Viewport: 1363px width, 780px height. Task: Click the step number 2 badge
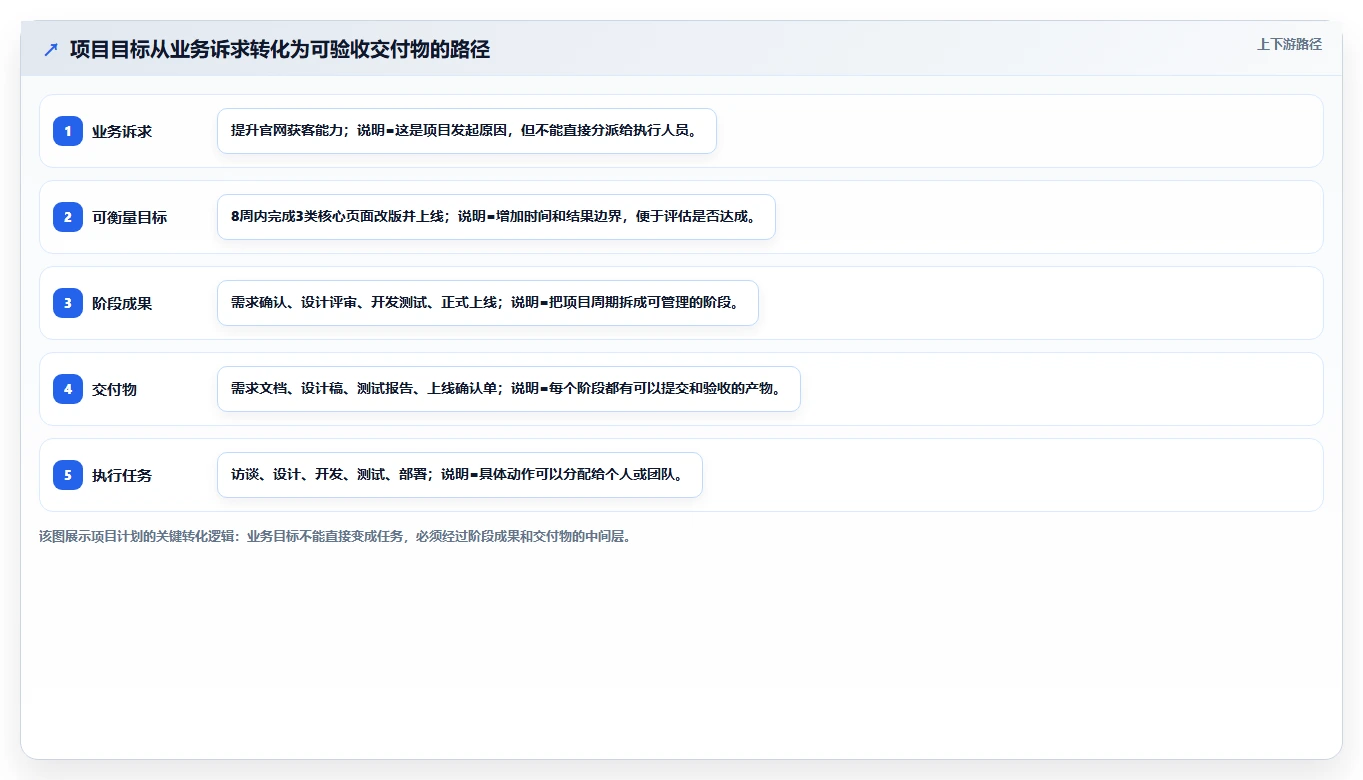(x=68, y=217)
